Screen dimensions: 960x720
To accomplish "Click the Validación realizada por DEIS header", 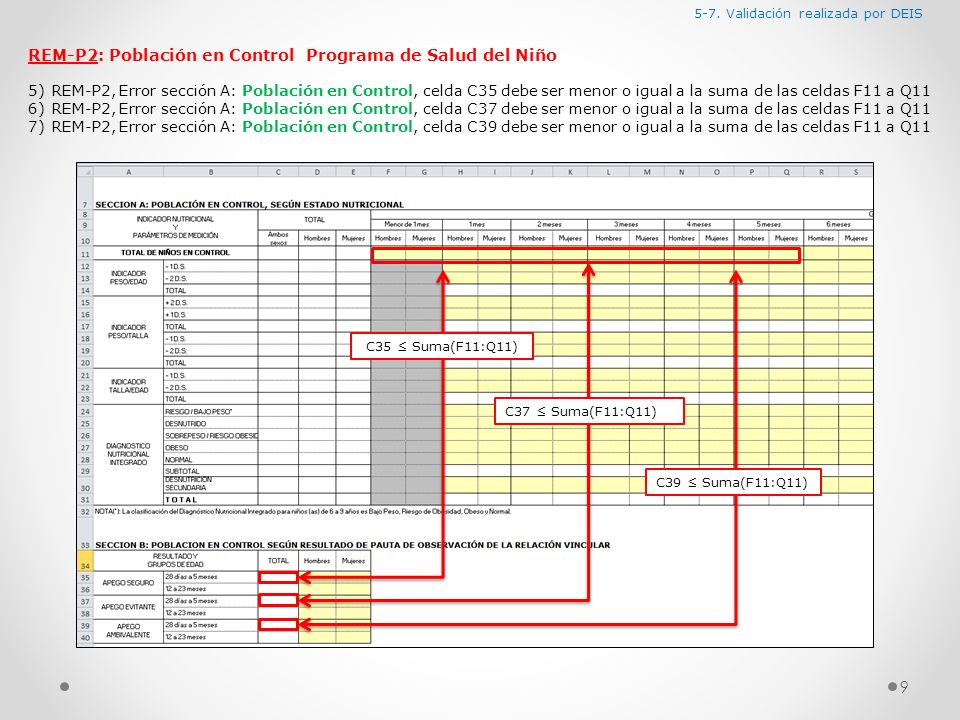I will click(x=808, y=13).
